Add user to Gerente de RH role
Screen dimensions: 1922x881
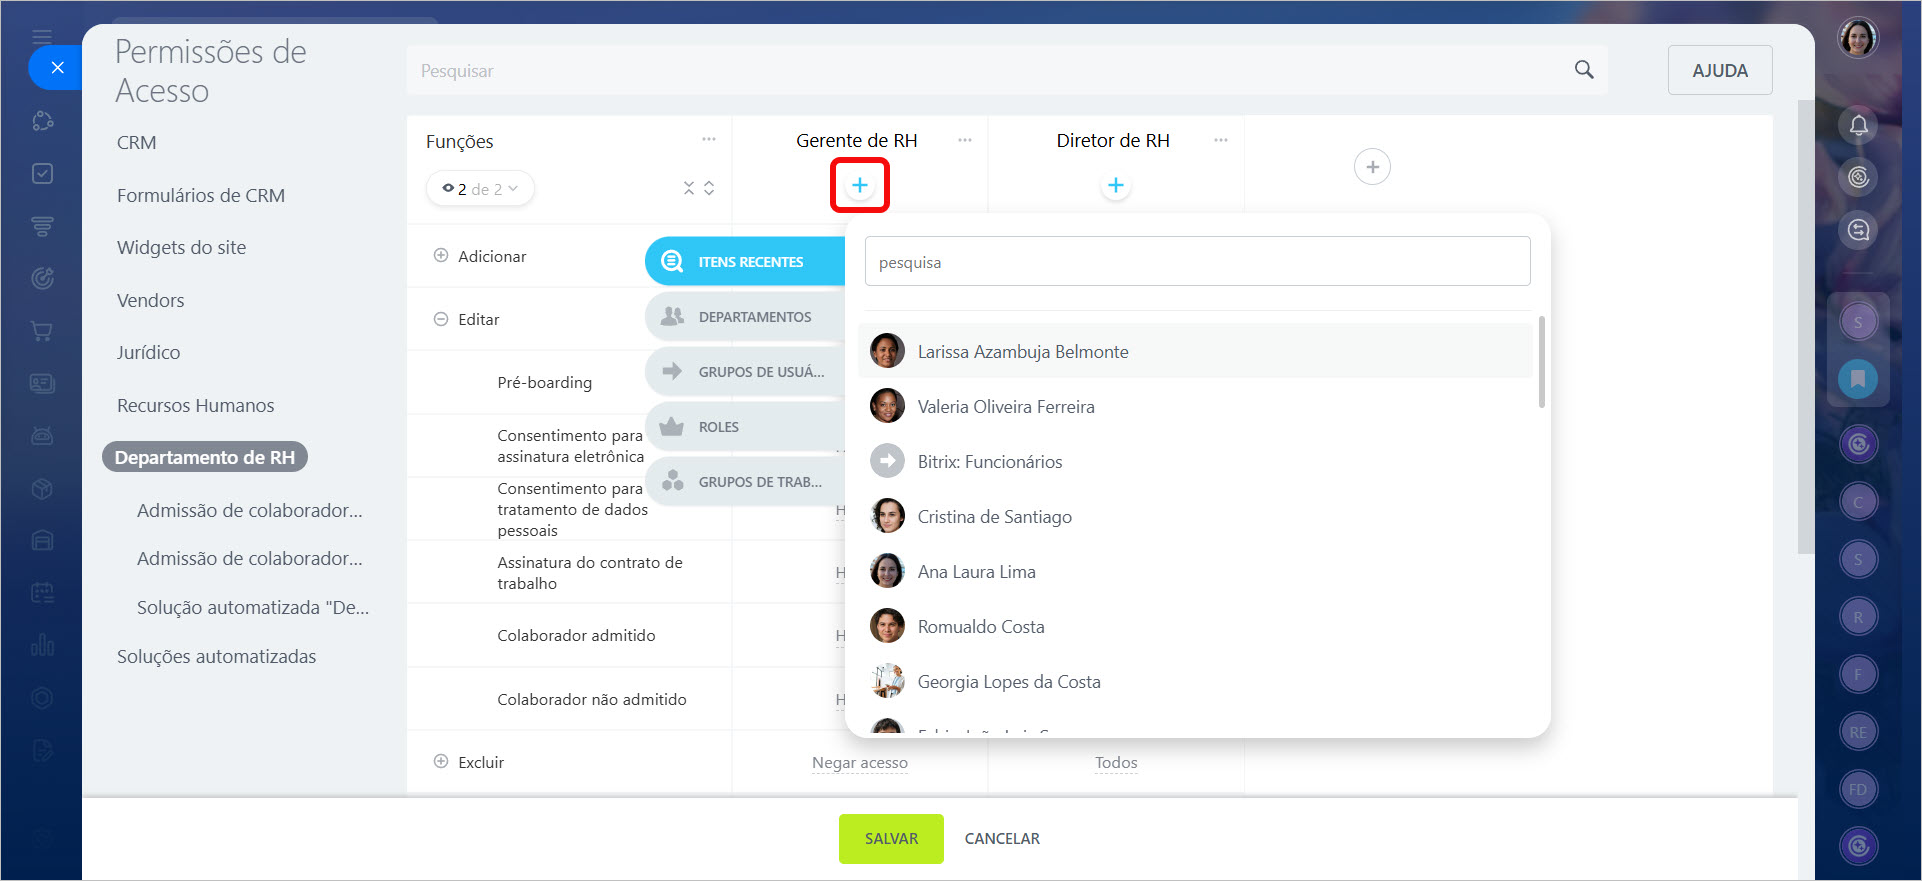(x=859, y=185)
